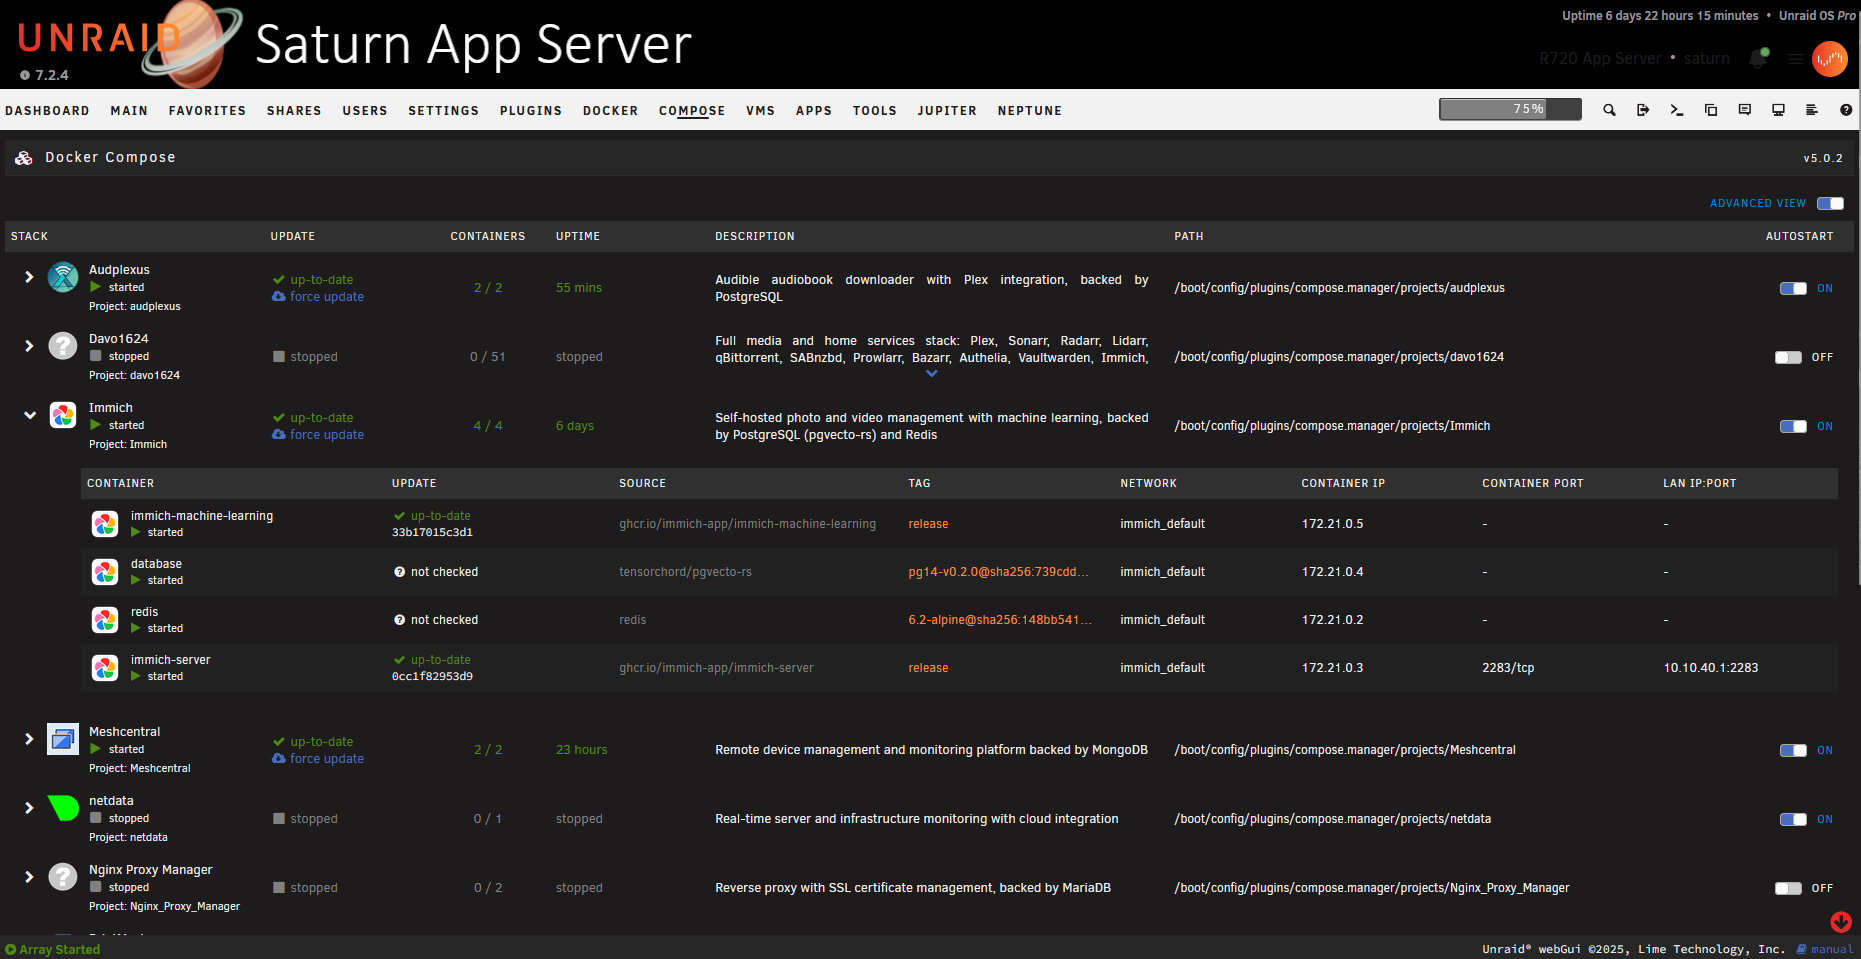Click the immich-machine-learning container icon

tap(105, 524)
